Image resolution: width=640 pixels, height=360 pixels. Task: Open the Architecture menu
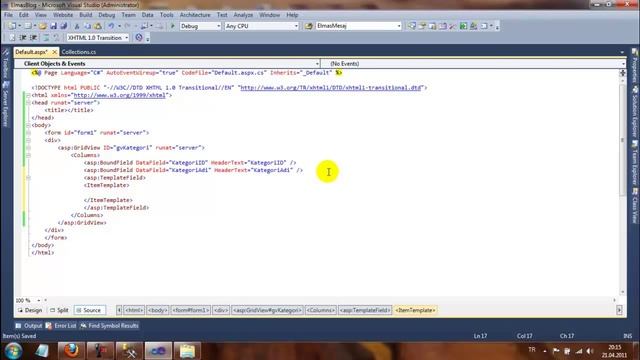pos(195,15)
